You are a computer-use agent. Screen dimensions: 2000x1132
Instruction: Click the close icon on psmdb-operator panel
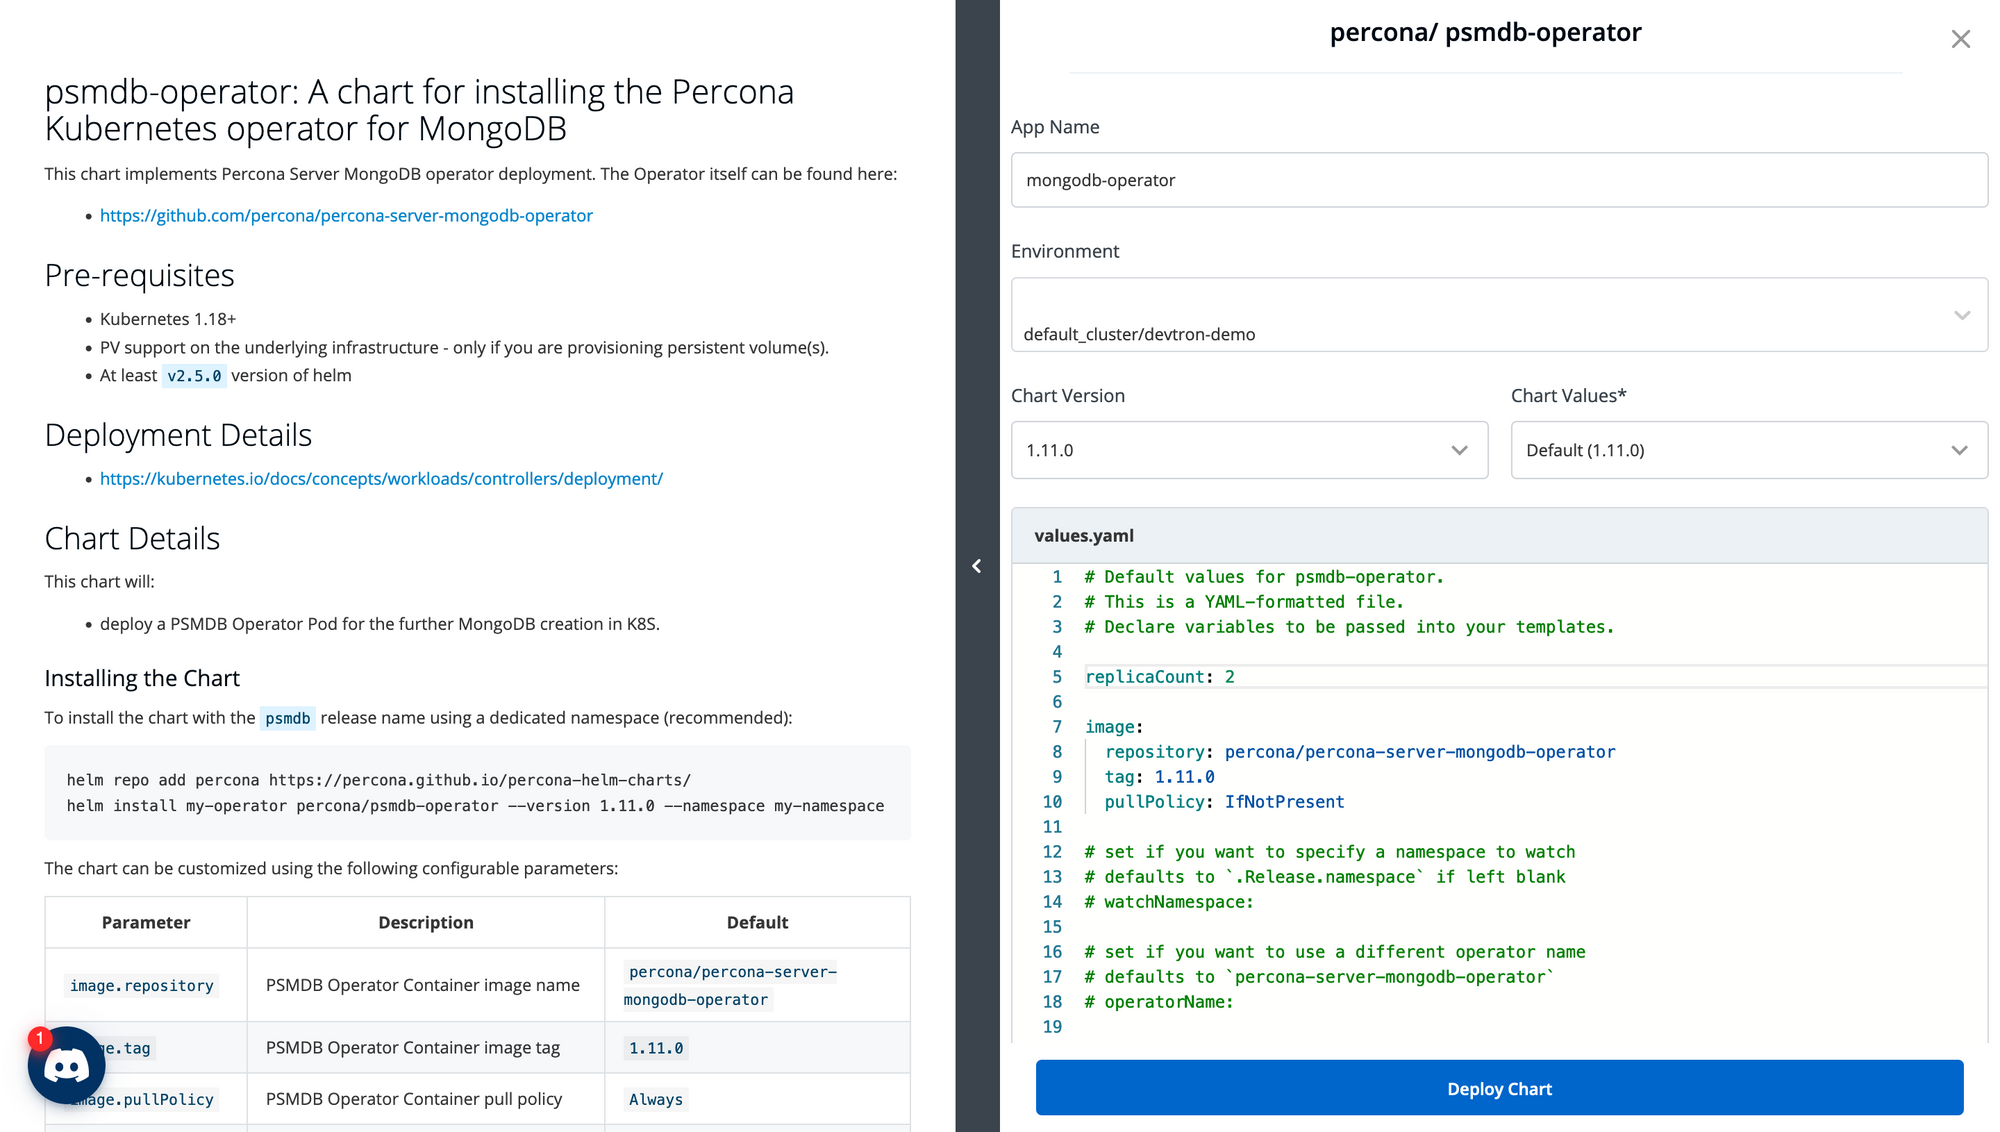pos(1962,38)
